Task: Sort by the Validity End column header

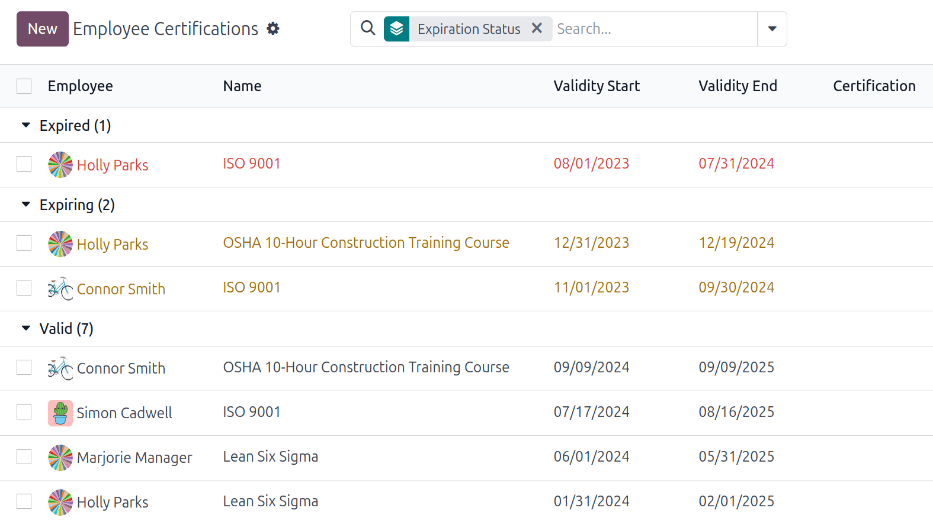Action: [x=737, y=86]
